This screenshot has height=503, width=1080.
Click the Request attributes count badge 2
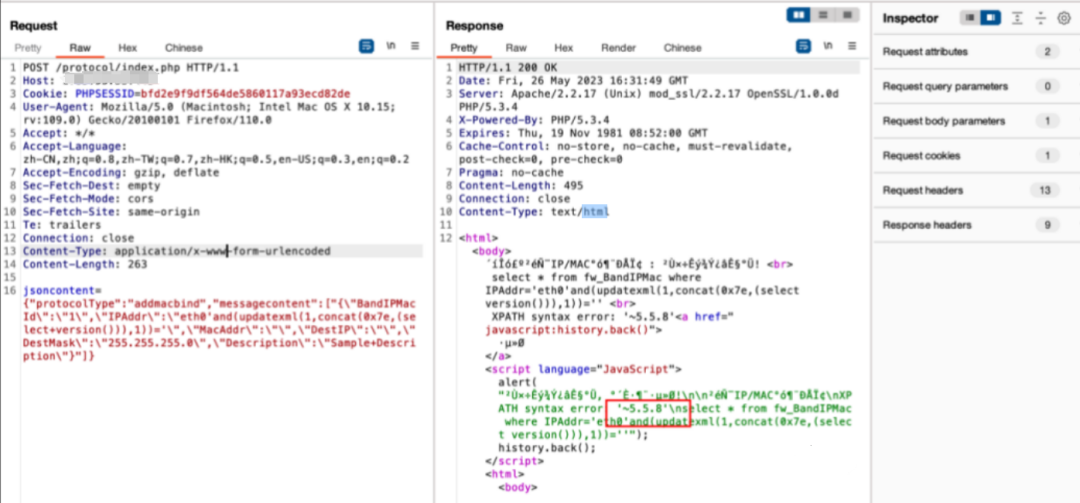1047,52
